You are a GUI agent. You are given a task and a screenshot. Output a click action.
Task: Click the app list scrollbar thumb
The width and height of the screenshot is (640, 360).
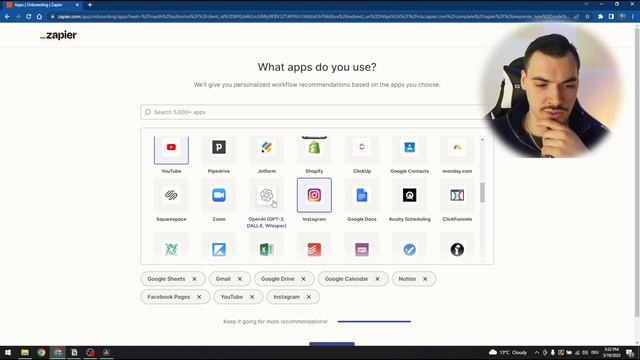[482, 192]
